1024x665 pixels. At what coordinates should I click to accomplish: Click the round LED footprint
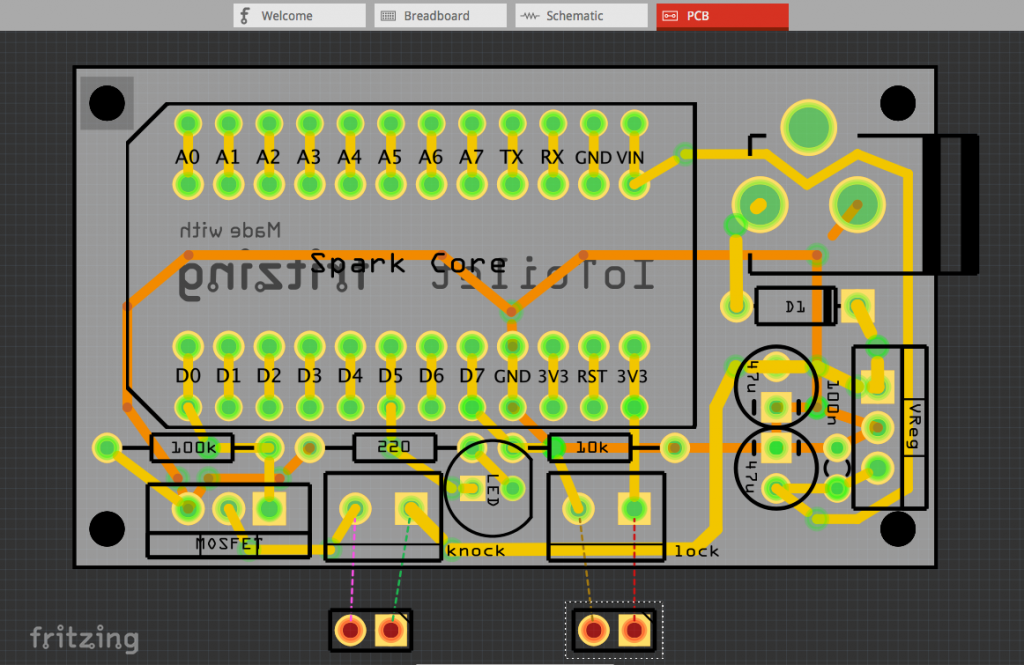[x=488, y=484]
